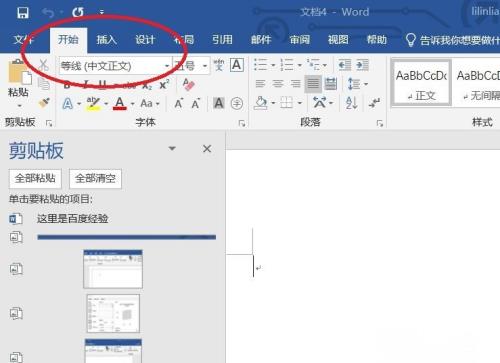Open the font name dropdown 等线
The height and width of the screenshot is (363, 500).
click(x=115, y=66)
